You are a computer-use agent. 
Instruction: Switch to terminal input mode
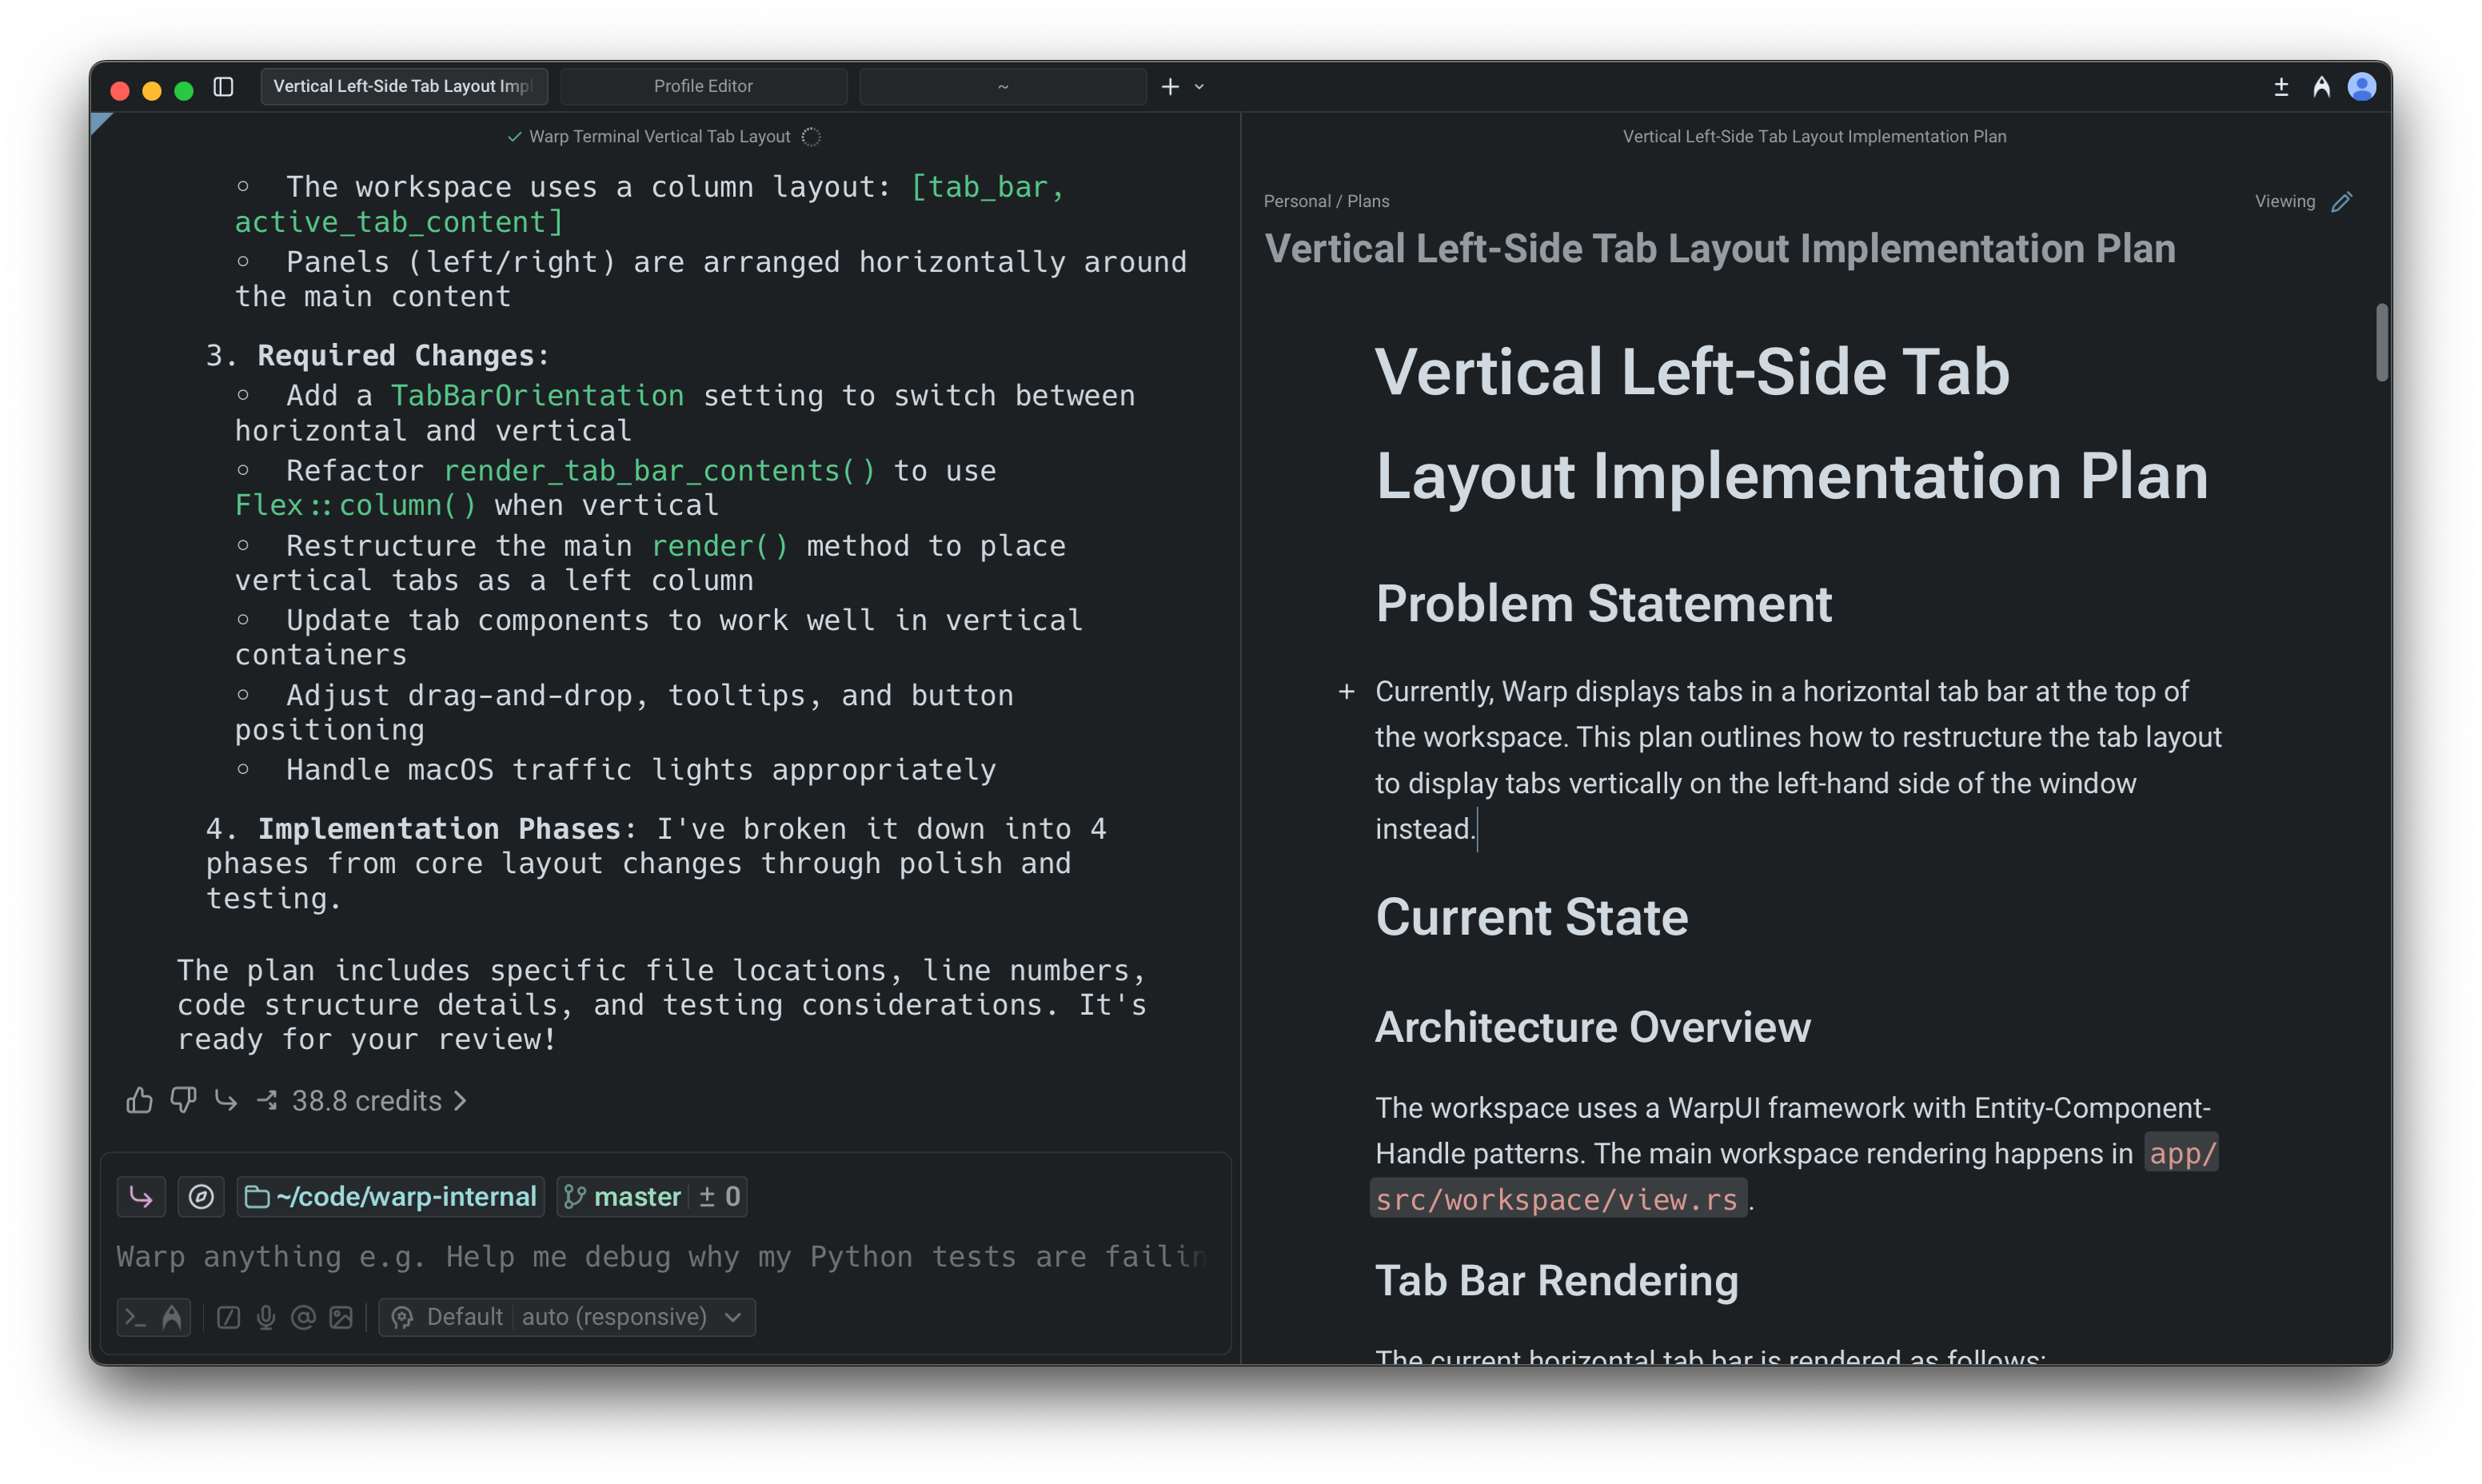pyautogui.click(x=135, y=1317)
